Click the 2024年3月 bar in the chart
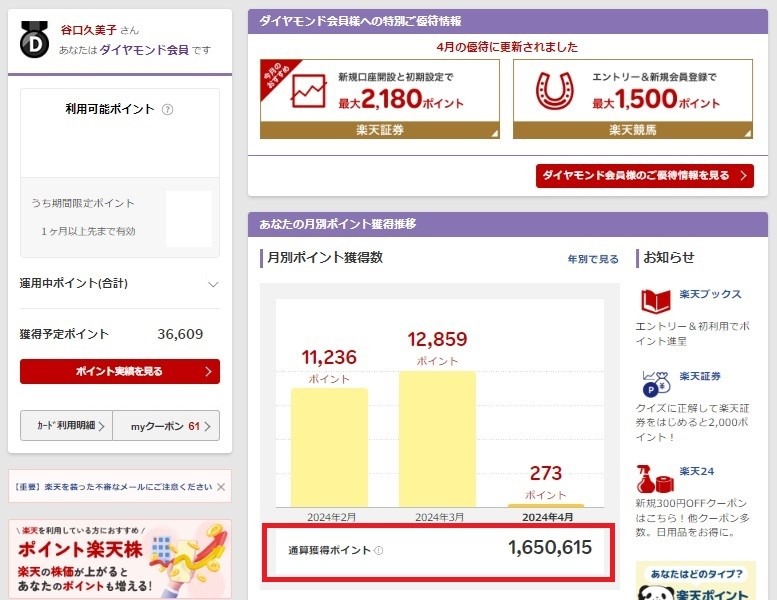Screen dimensions: 777x600 (x=438, y=439)
